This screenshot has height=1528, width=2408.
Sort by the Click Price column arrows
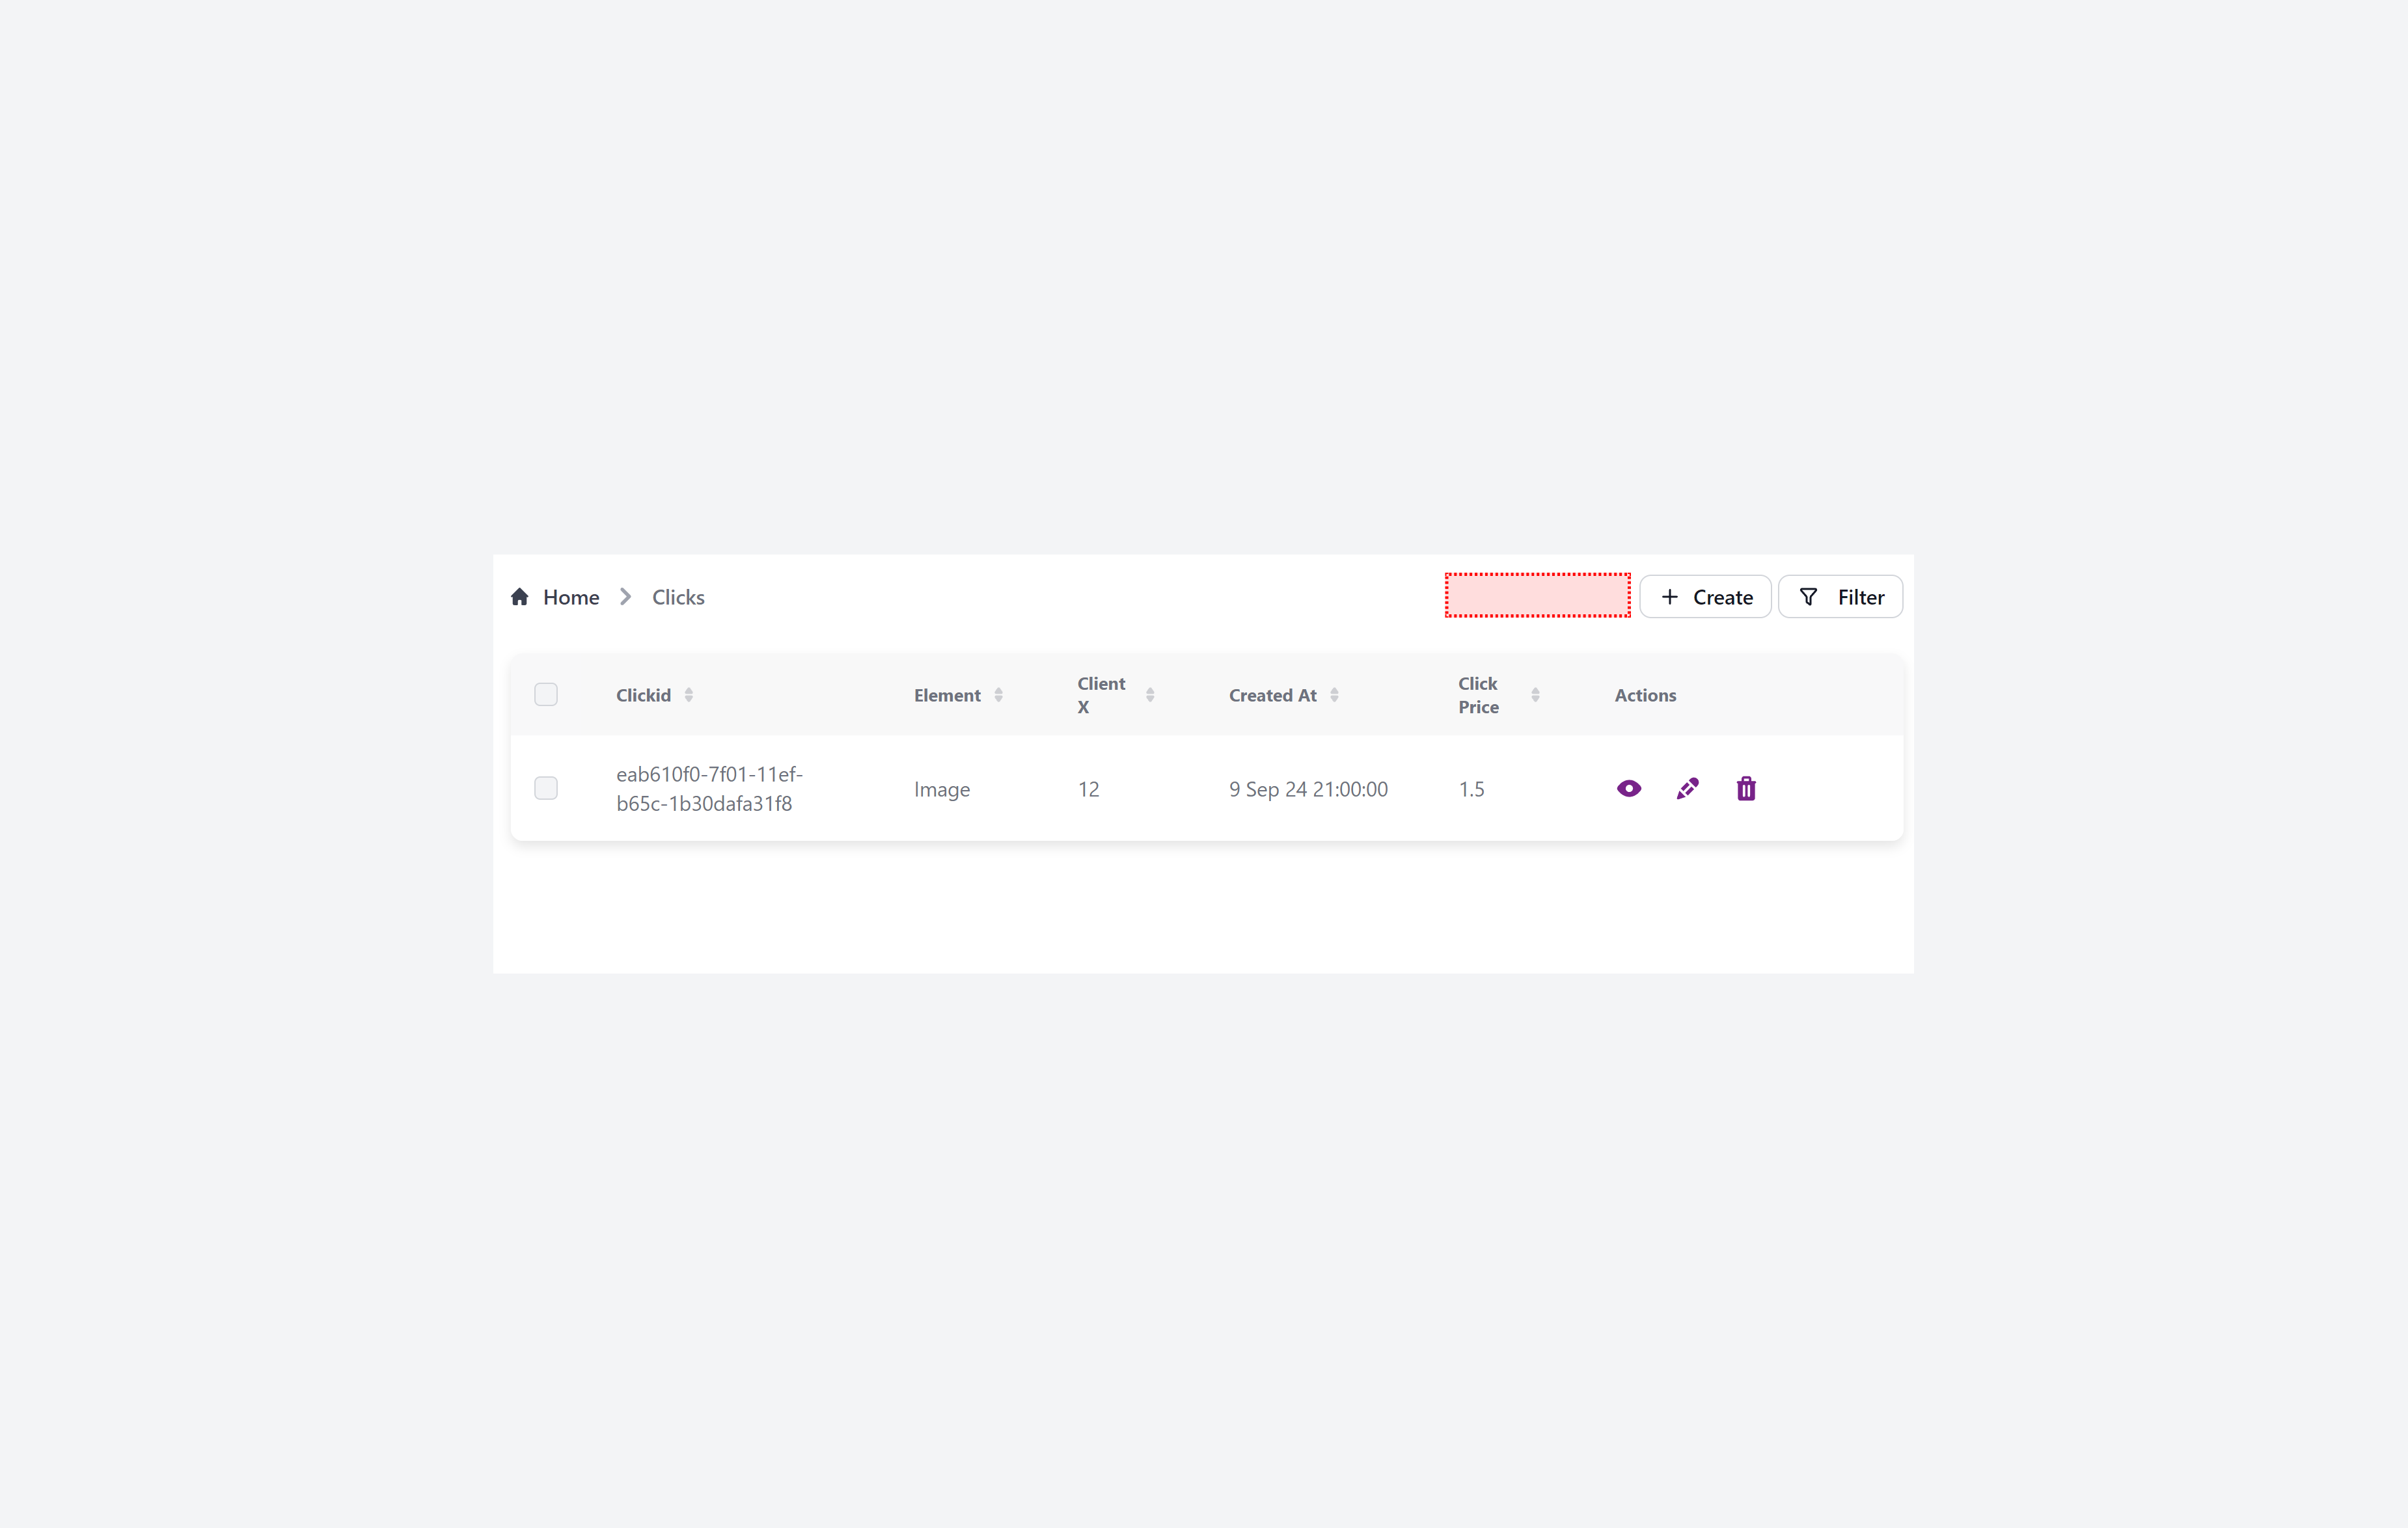pyautogui.click(x=1535, y=695)
